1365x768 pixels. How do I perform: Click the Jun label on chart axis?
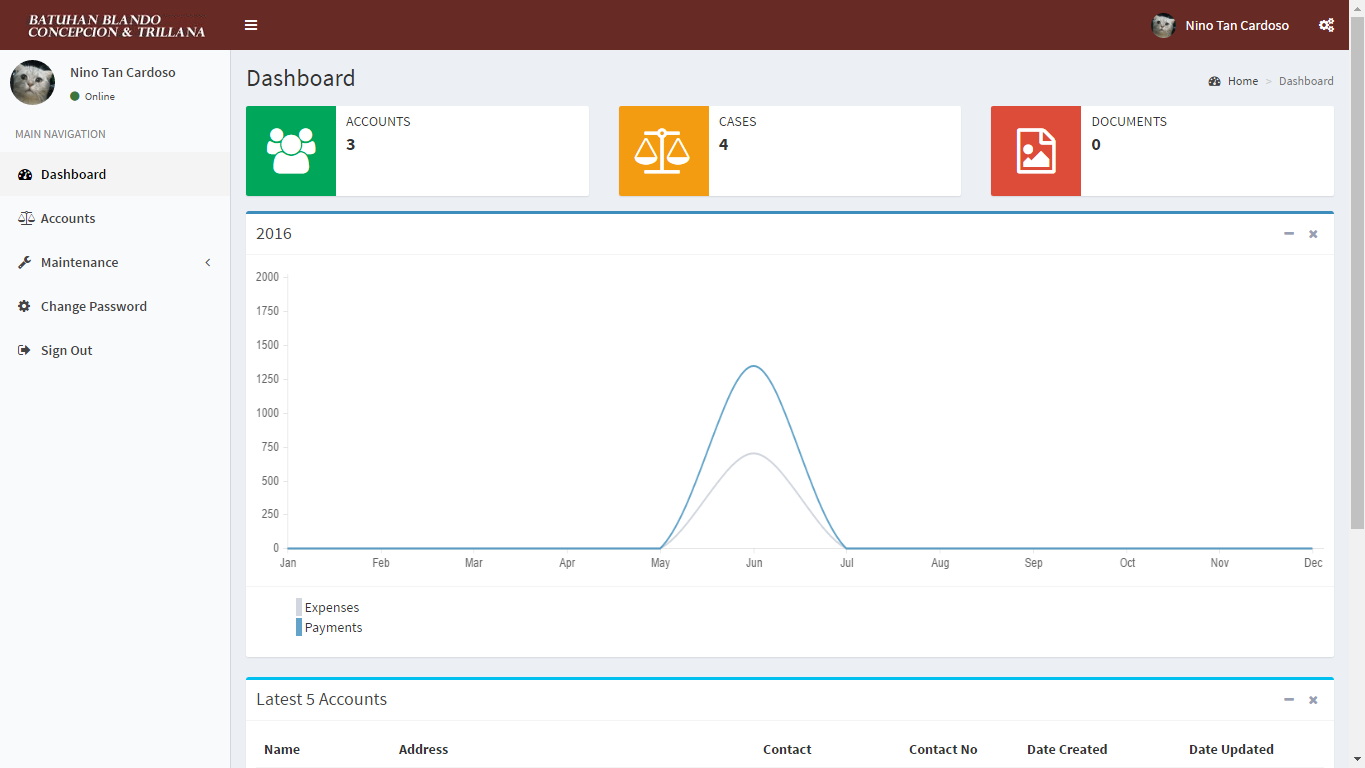[754, 563]
